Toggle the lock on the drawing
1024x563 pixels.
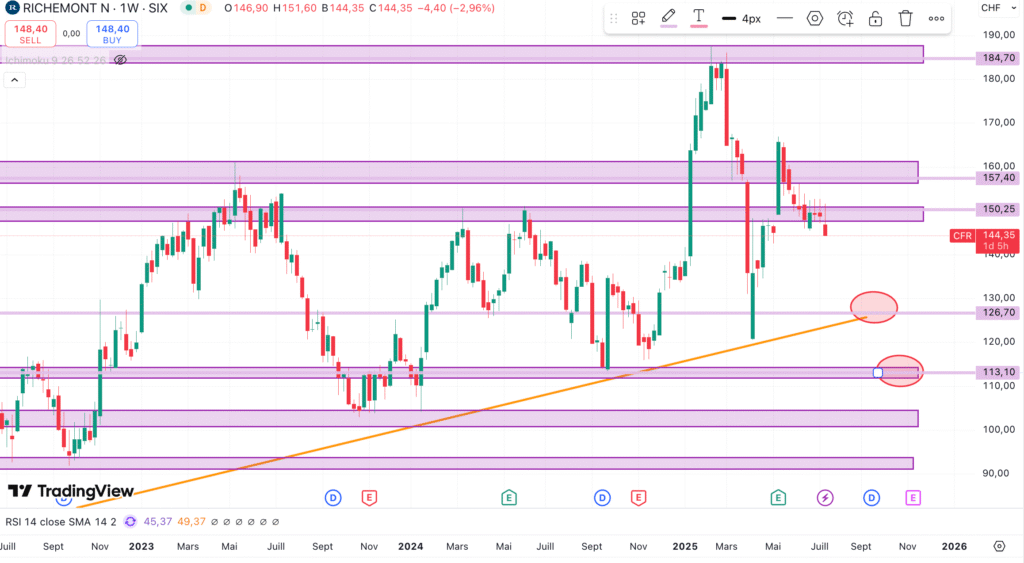[875, 18]
